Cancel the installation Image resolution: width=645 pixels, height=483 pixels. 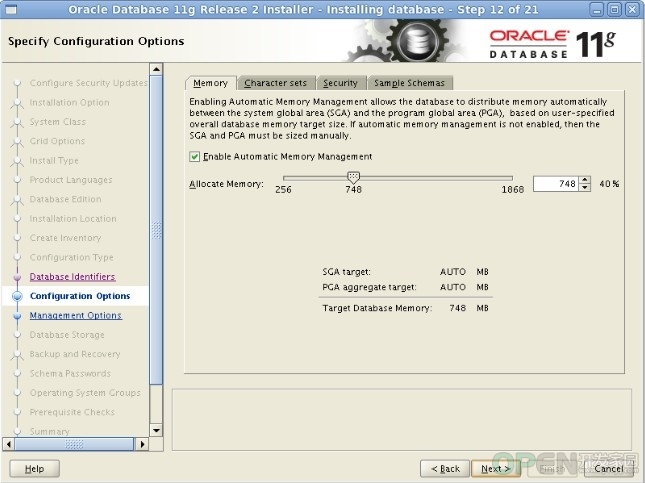pos(608,469)
